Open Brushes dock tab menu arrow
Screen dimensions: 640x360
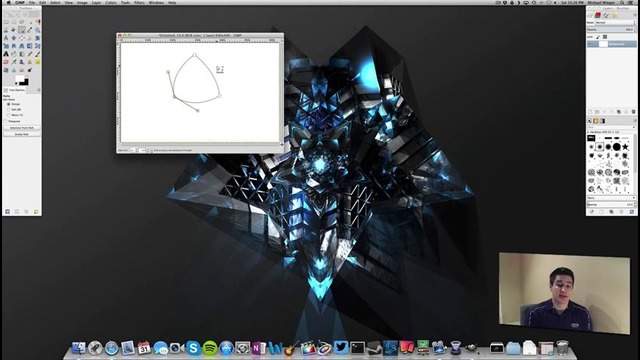tap(635, 121)
